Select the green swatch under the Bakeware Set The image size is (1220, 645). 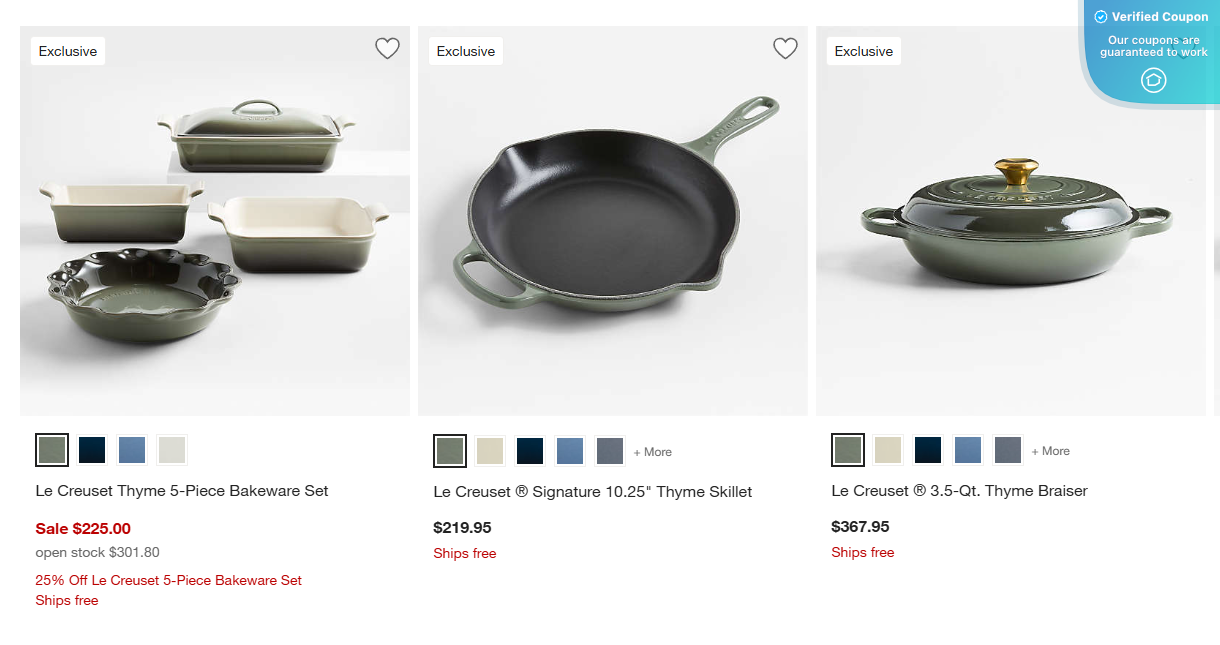[x=51, y=450]
